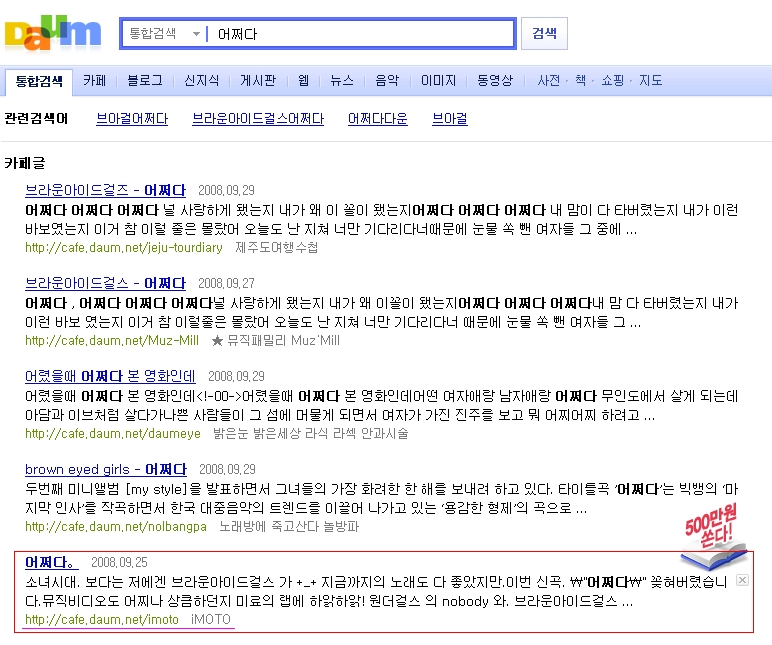Click date 2008.09.27 text
Image resolution: width=772 pixels, height=645 pixels.
pos(226,284)
